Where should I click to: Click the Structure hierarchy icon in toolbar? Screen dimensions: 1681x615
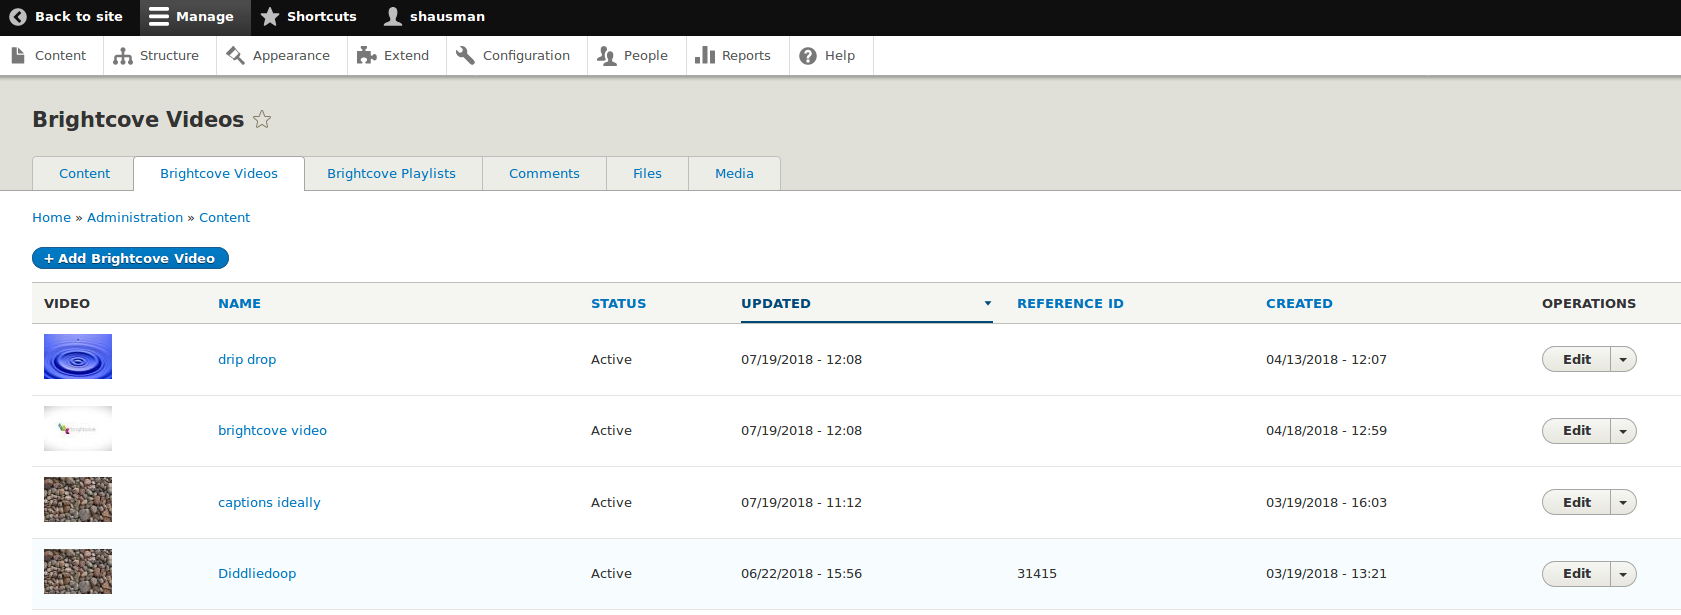coord(123,56)
